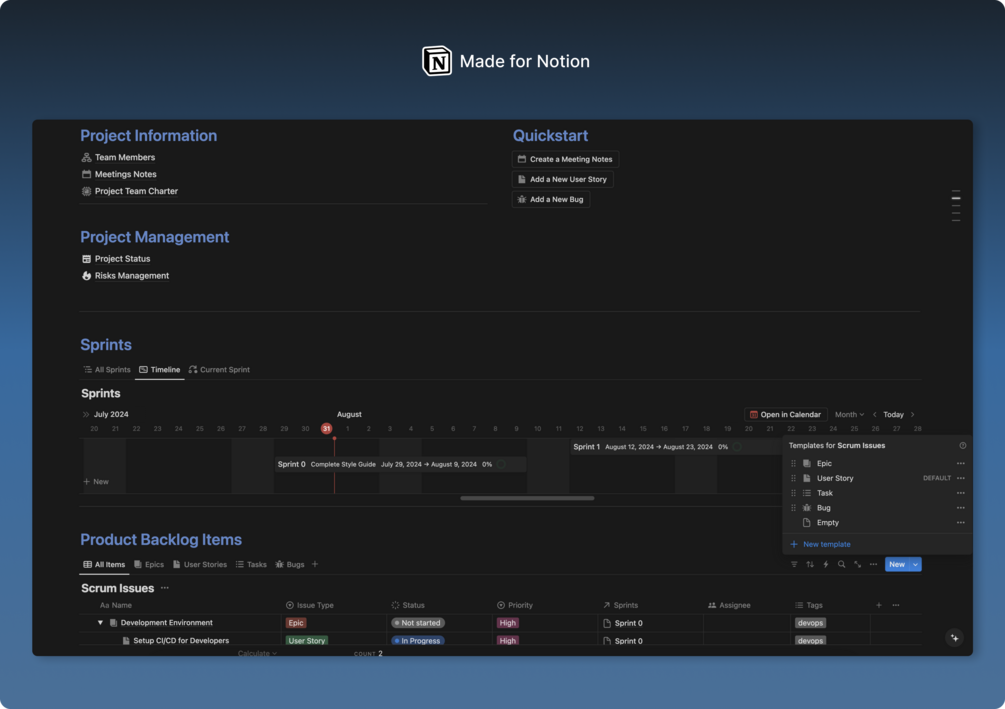Viewport: 1005px width, 709px height.
Task: Click the expand full-page icon
Action: coord(858,564)
